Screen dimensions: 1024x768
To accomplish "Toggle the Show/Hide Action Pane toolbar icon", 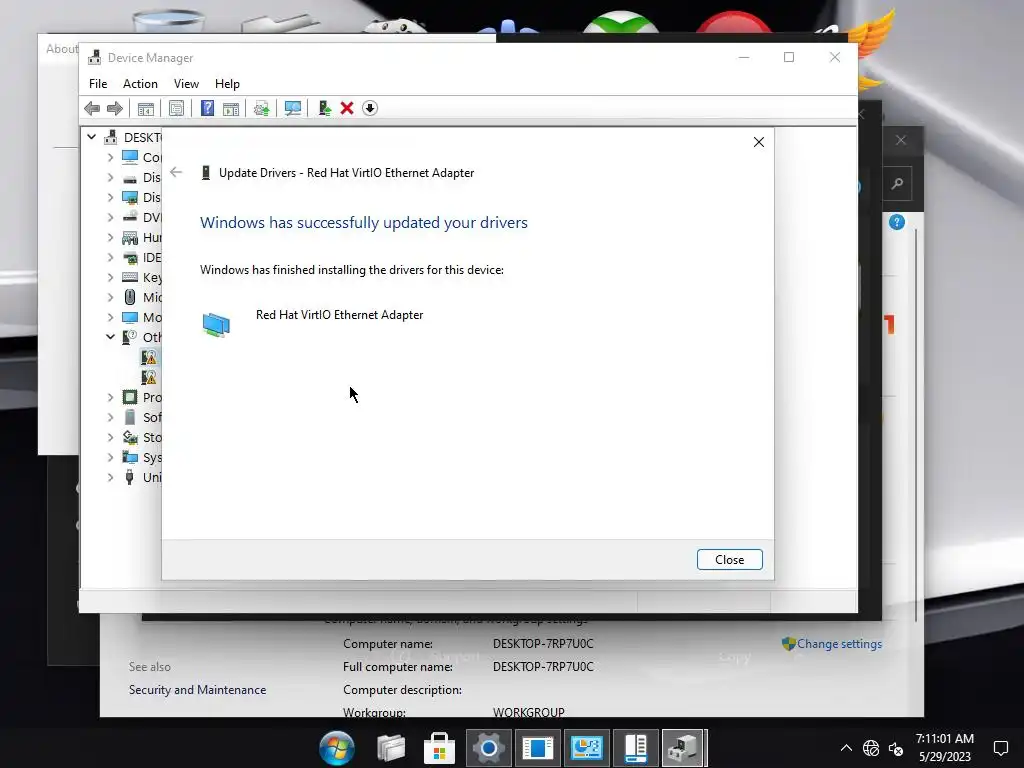I will click(231, 108).
